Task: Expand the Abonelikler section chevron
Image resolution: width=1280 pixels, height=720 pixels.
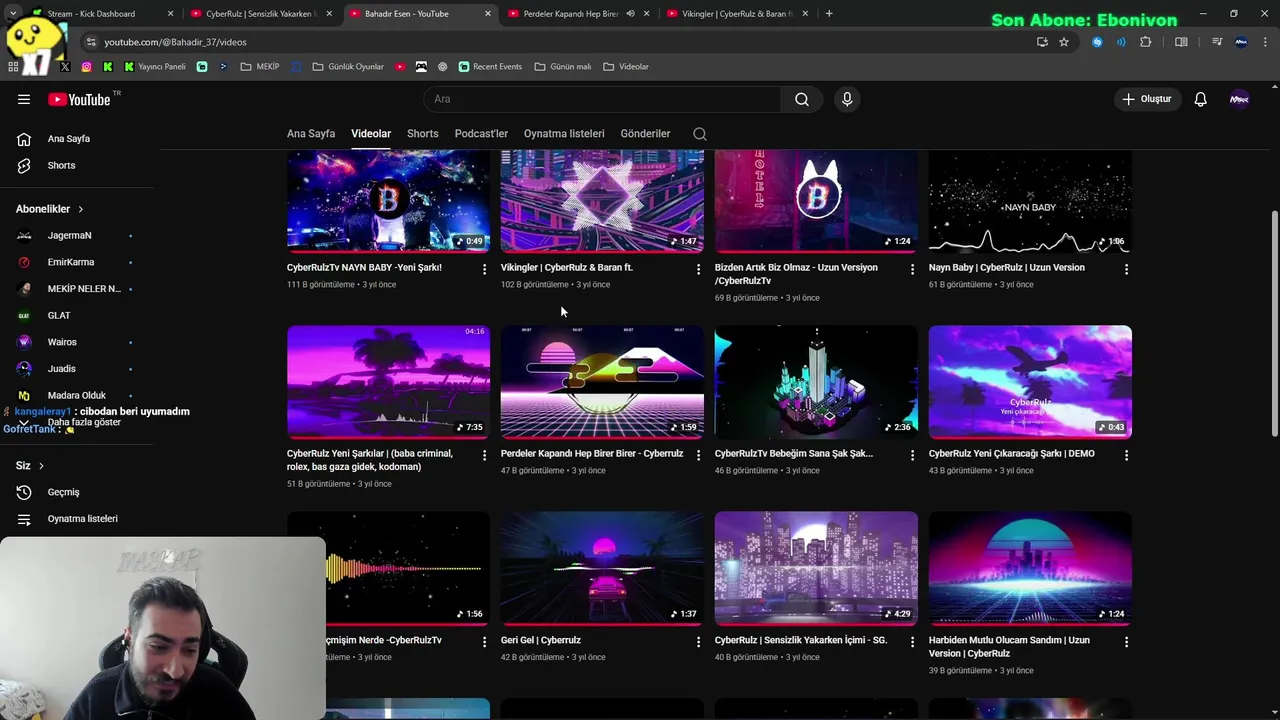Action: (x=80, y=209)
